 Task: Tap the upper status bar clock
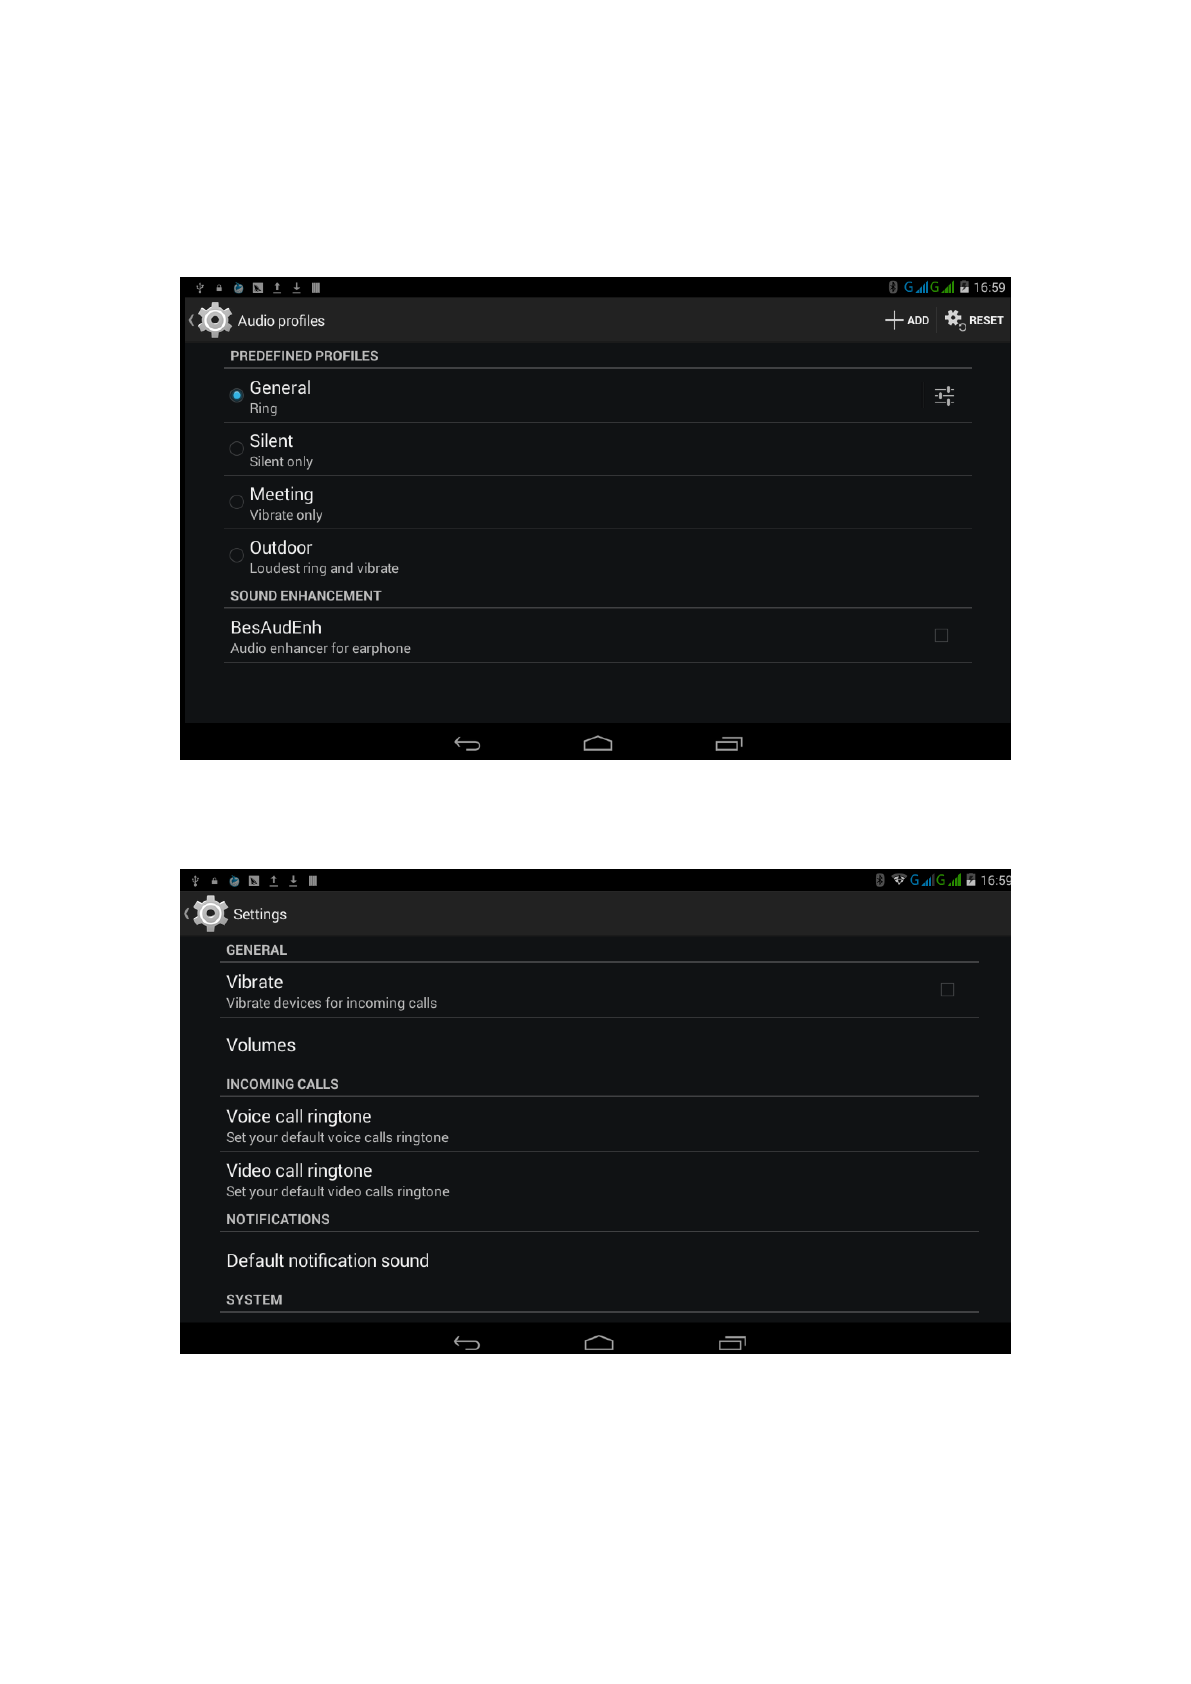(990, 288)
